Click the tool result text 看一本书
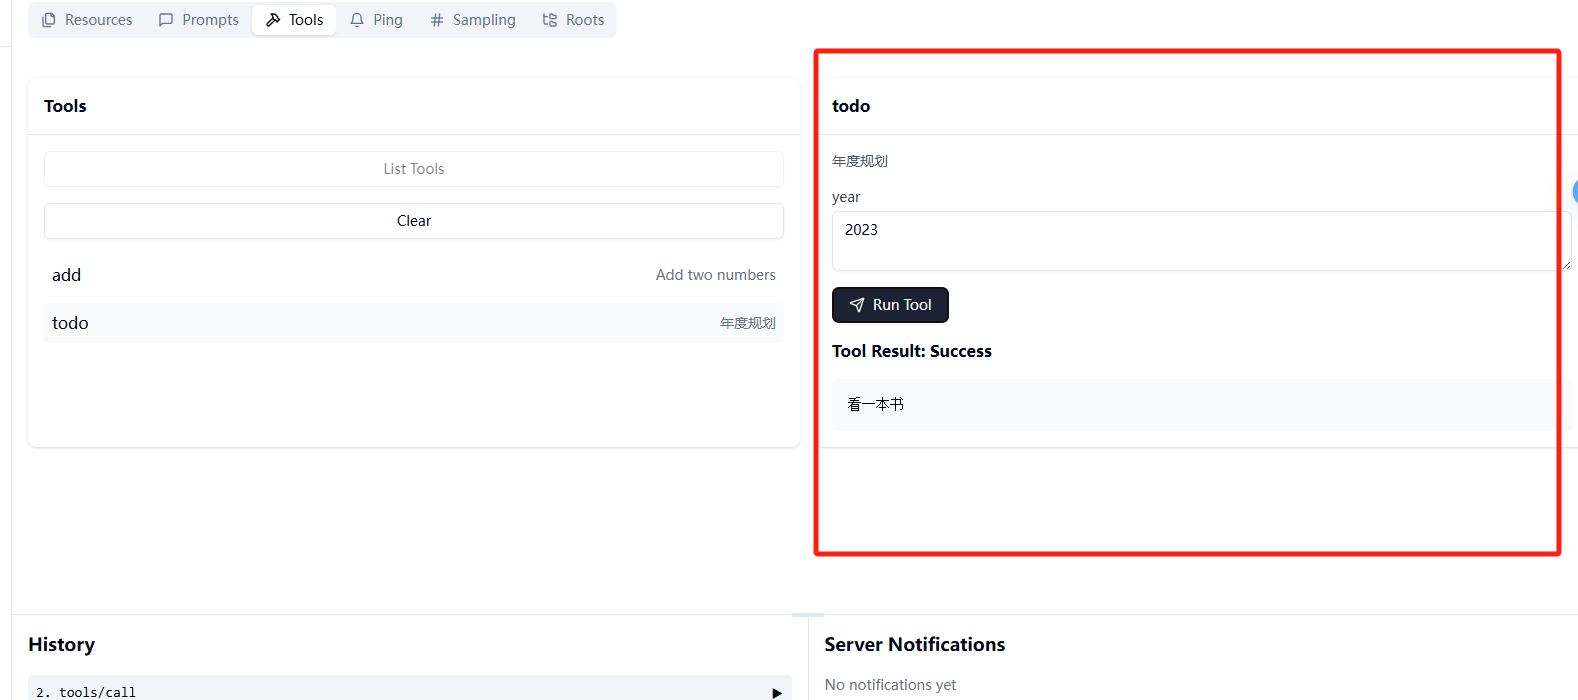The image size is (1578, 700). (x=876, y=404)
